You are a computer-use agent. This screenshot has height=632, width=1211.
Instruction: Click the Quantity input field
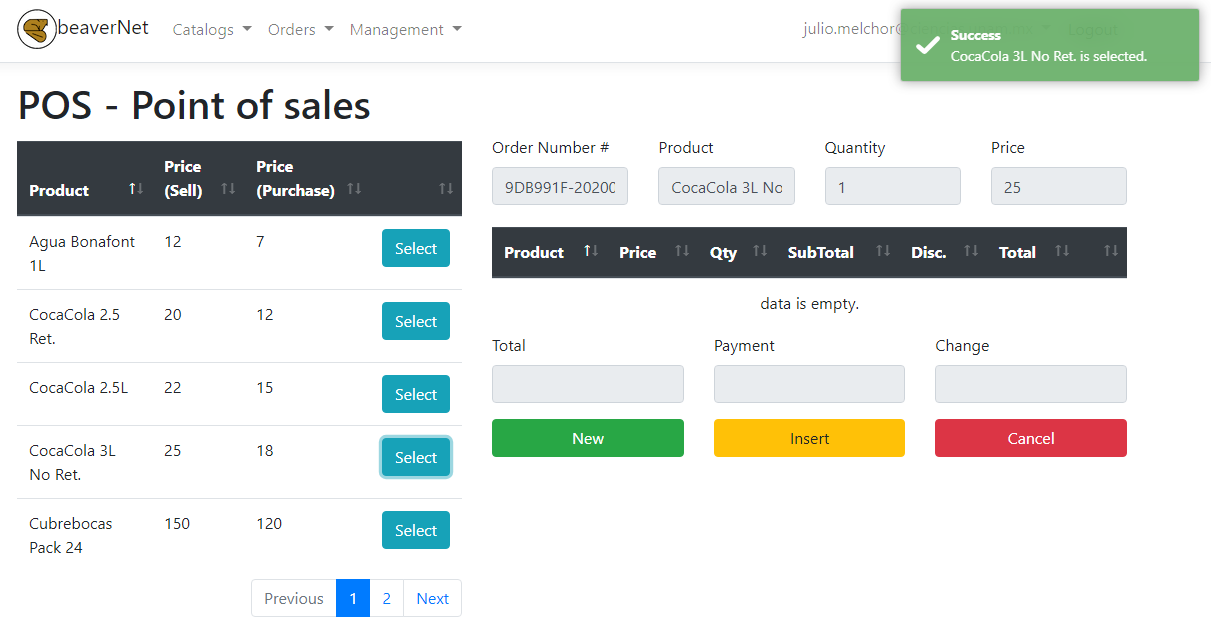[892, 186]
